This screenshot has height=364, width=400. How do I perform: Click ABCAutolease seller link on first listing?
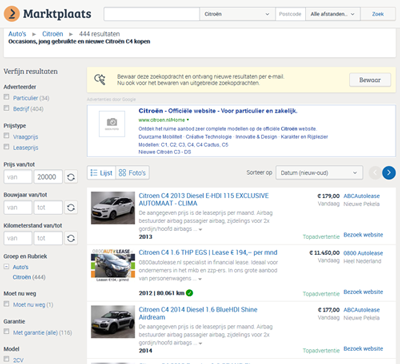tap(362, 196)
